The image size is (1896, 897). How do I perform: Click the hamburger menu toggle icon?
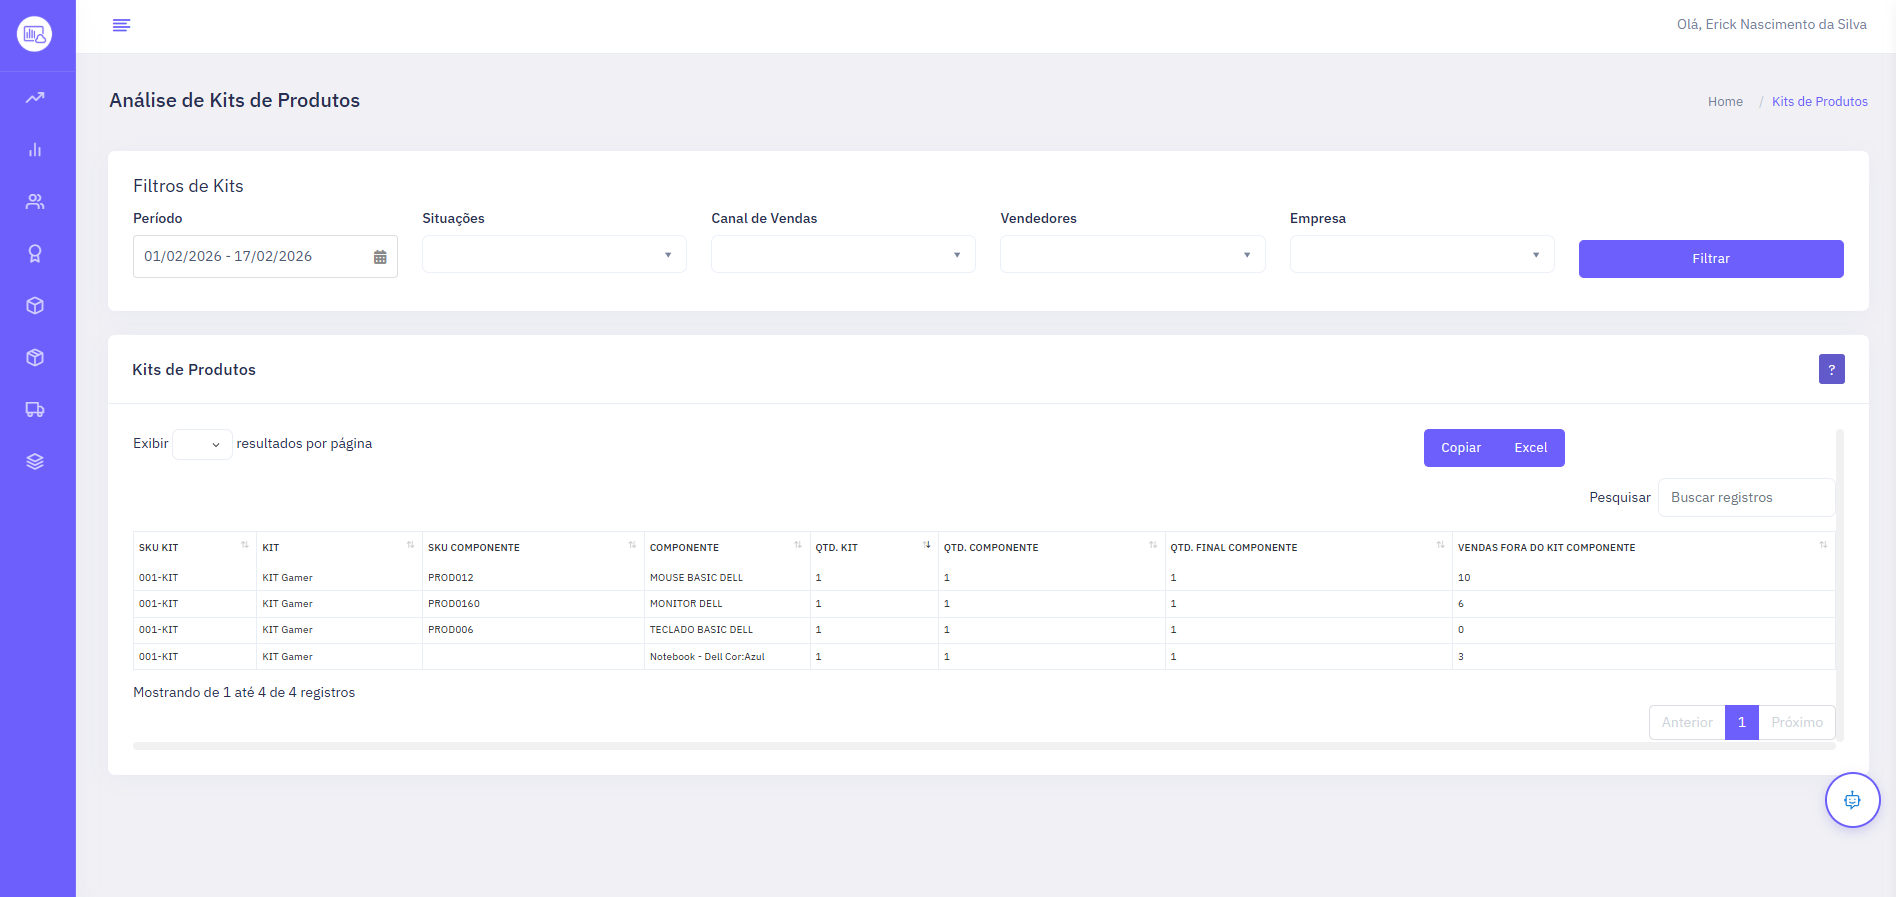click(x=121, y=25)
